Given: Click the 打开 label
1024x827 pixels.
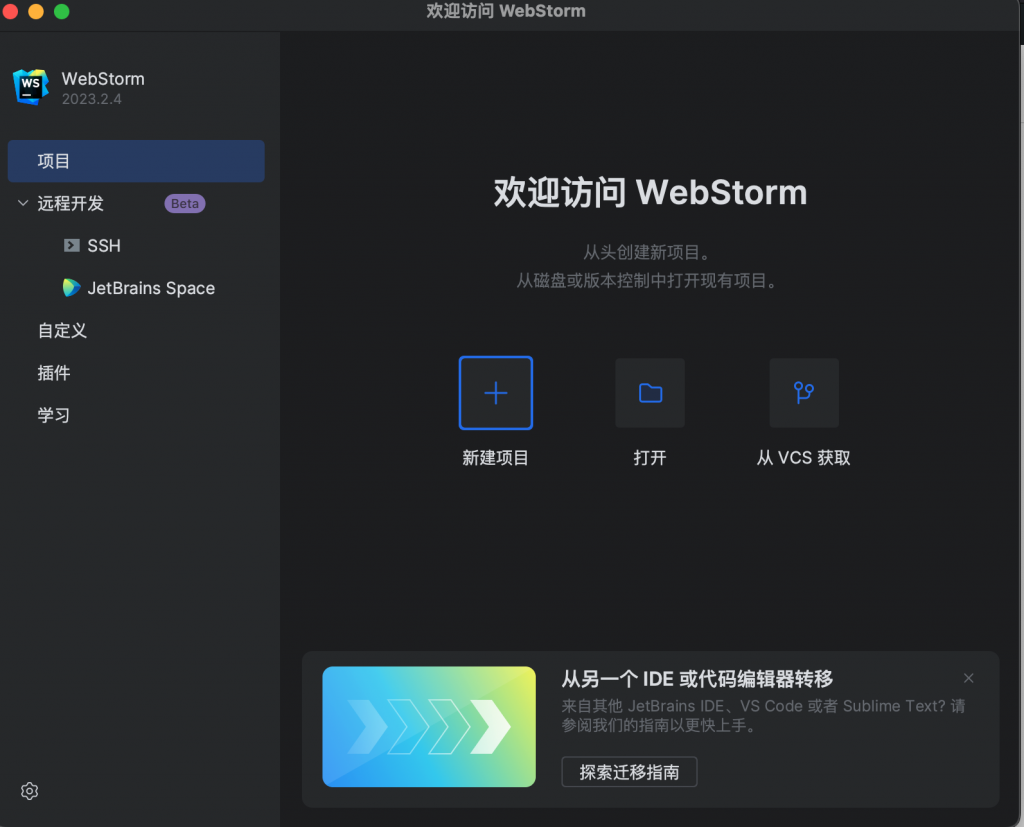Looking at the screenshot, I should [x=649, y=457].
